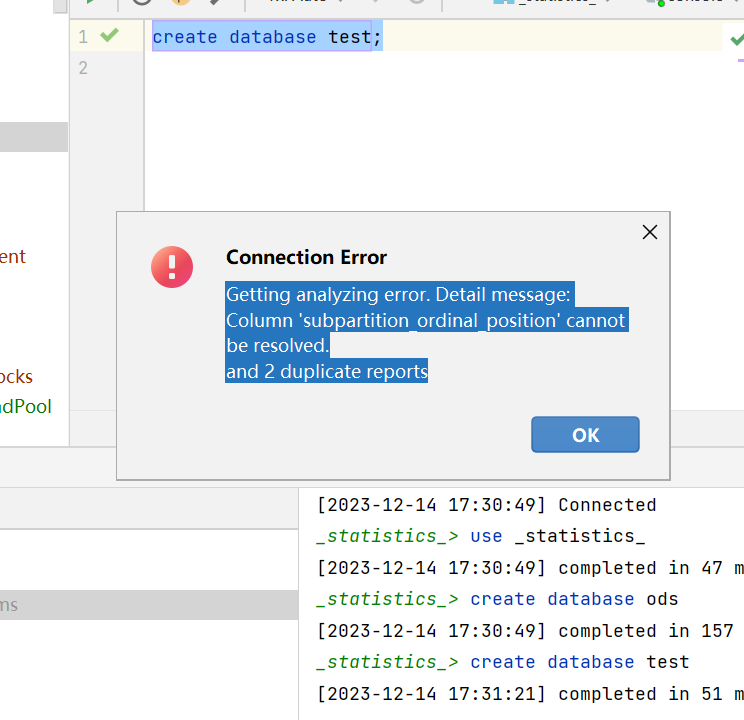Click the 'create database test' console line

(x=503, y=662)
